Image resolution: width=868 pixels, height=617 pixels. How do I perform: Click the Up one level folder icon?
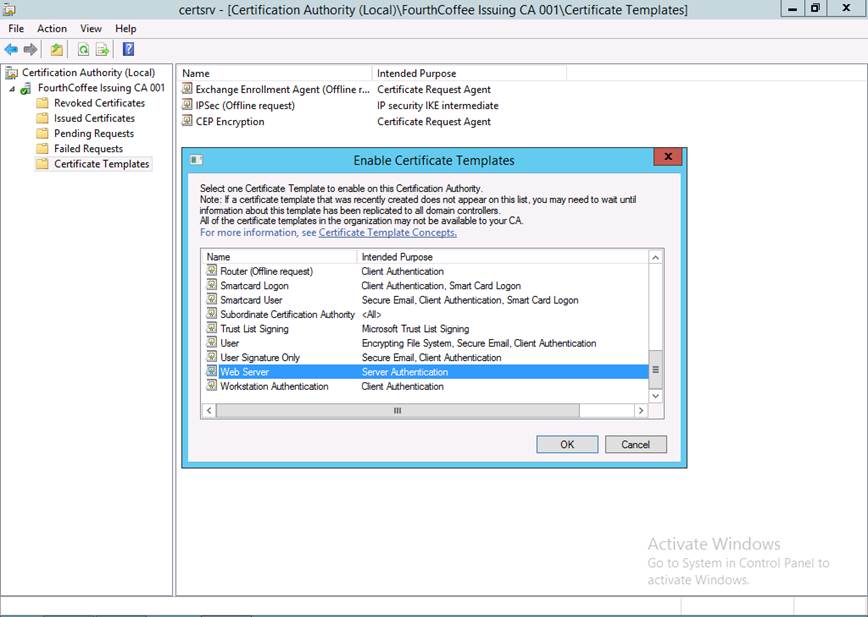click(x=57, y=49)
